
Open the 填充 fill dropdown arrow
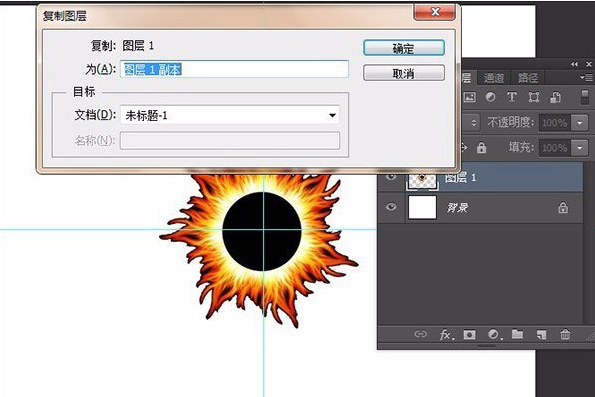pos(579,147)
